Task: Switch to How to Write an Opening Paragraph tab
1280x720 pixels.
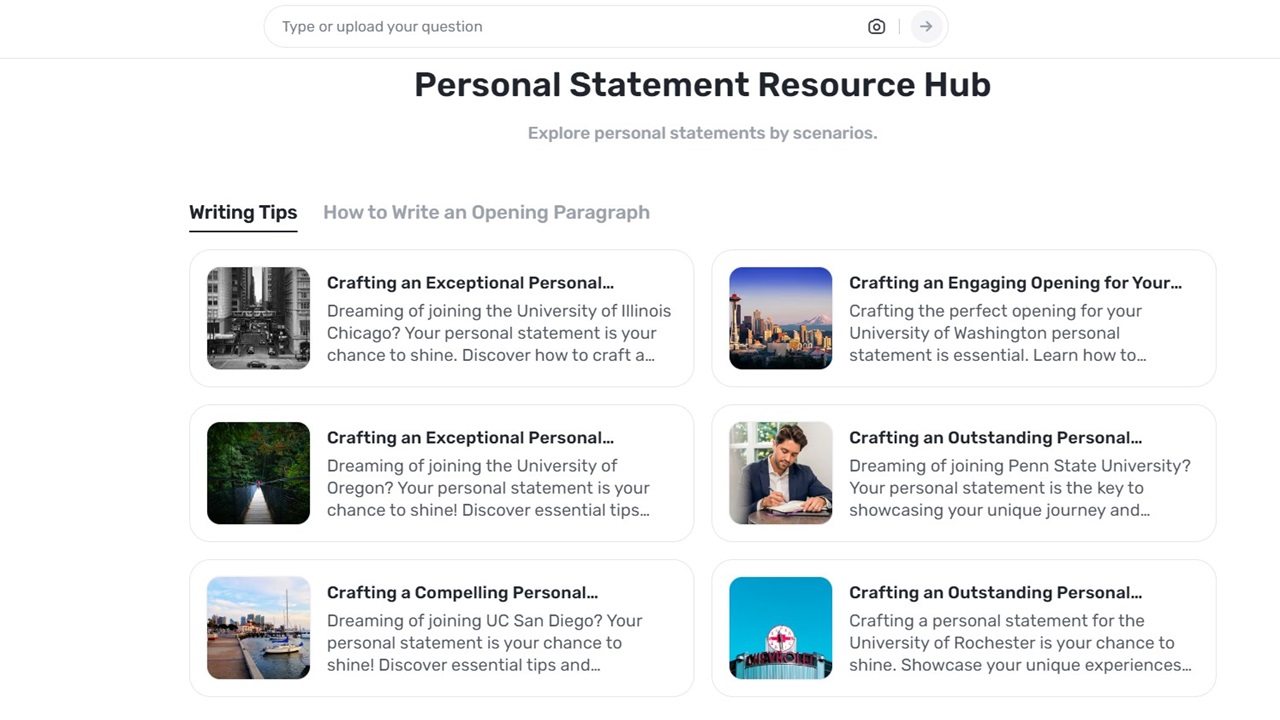Action: (486, 212)
